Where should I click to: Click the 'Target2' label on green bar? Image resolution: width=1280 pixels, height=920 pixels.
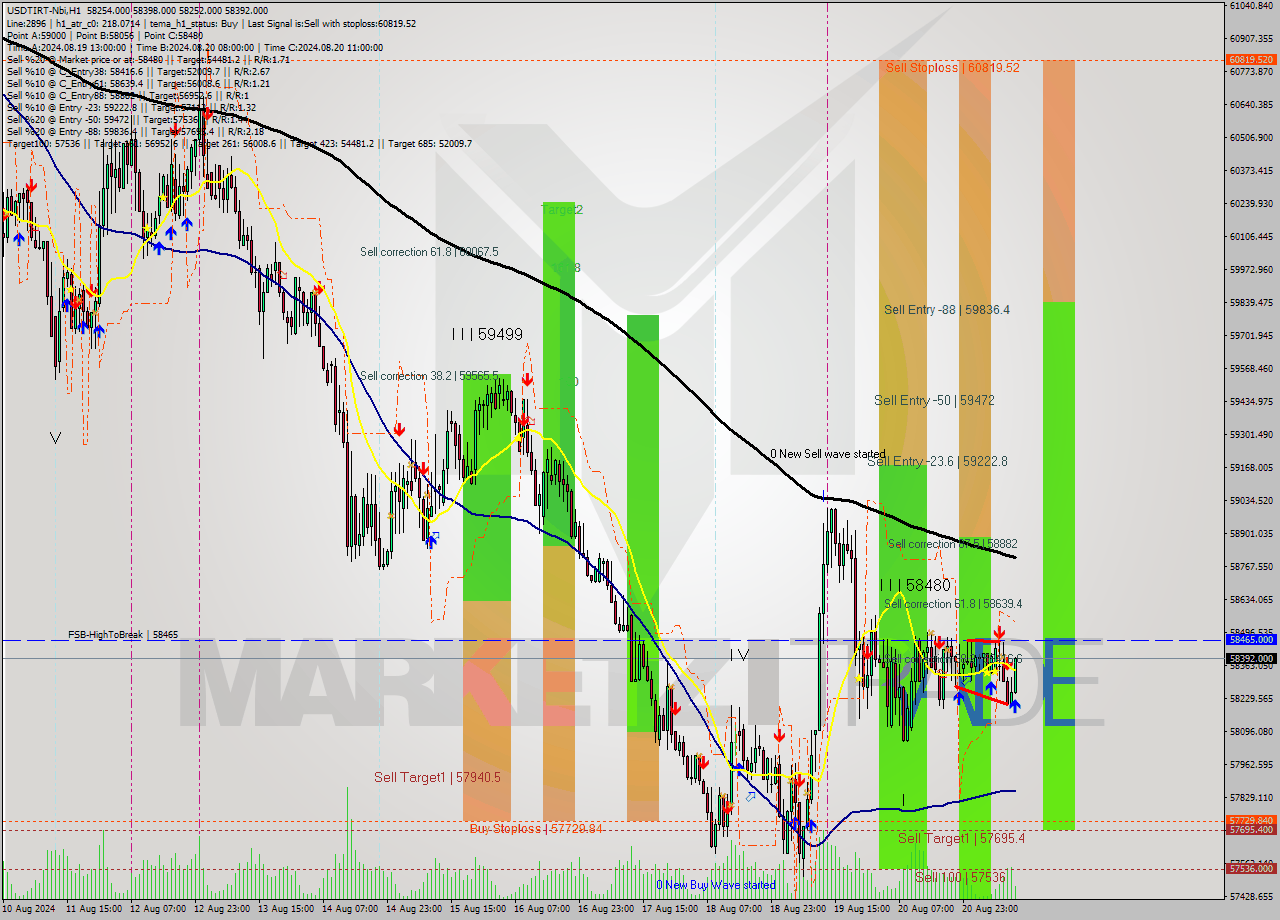(562, 209)
